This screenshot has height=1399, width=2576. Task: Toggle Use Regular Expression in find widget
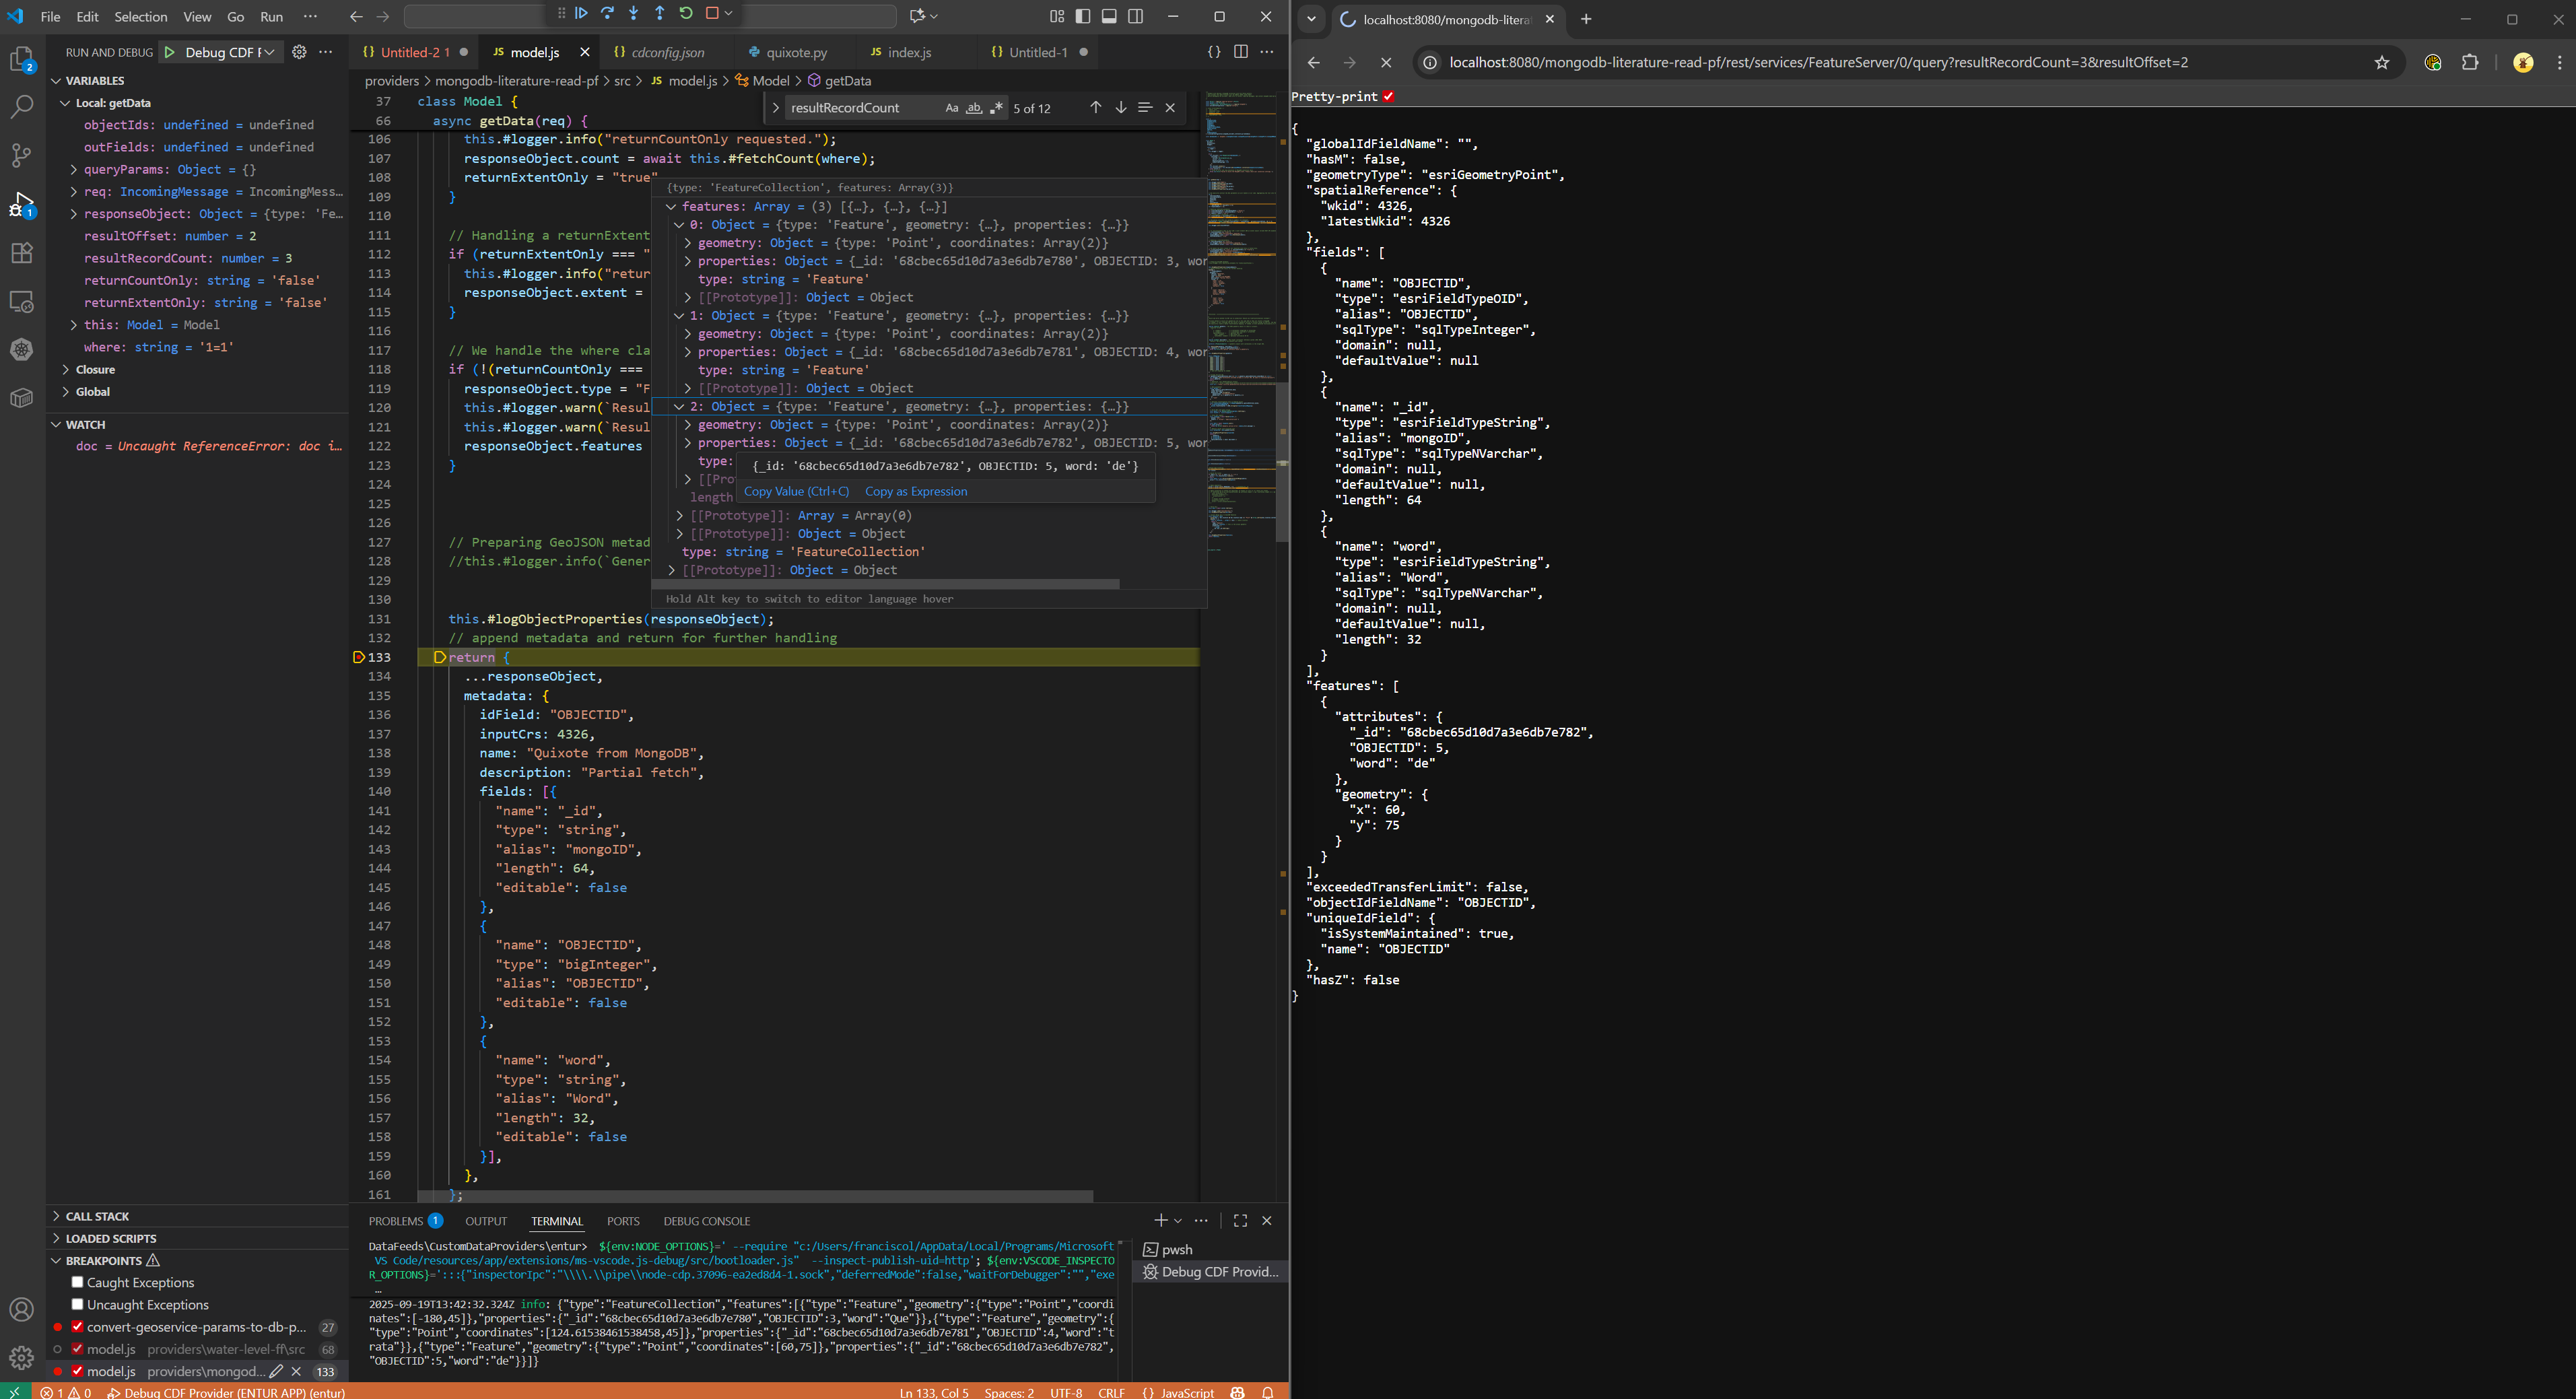pyautogui.click(x=995, y=108)
